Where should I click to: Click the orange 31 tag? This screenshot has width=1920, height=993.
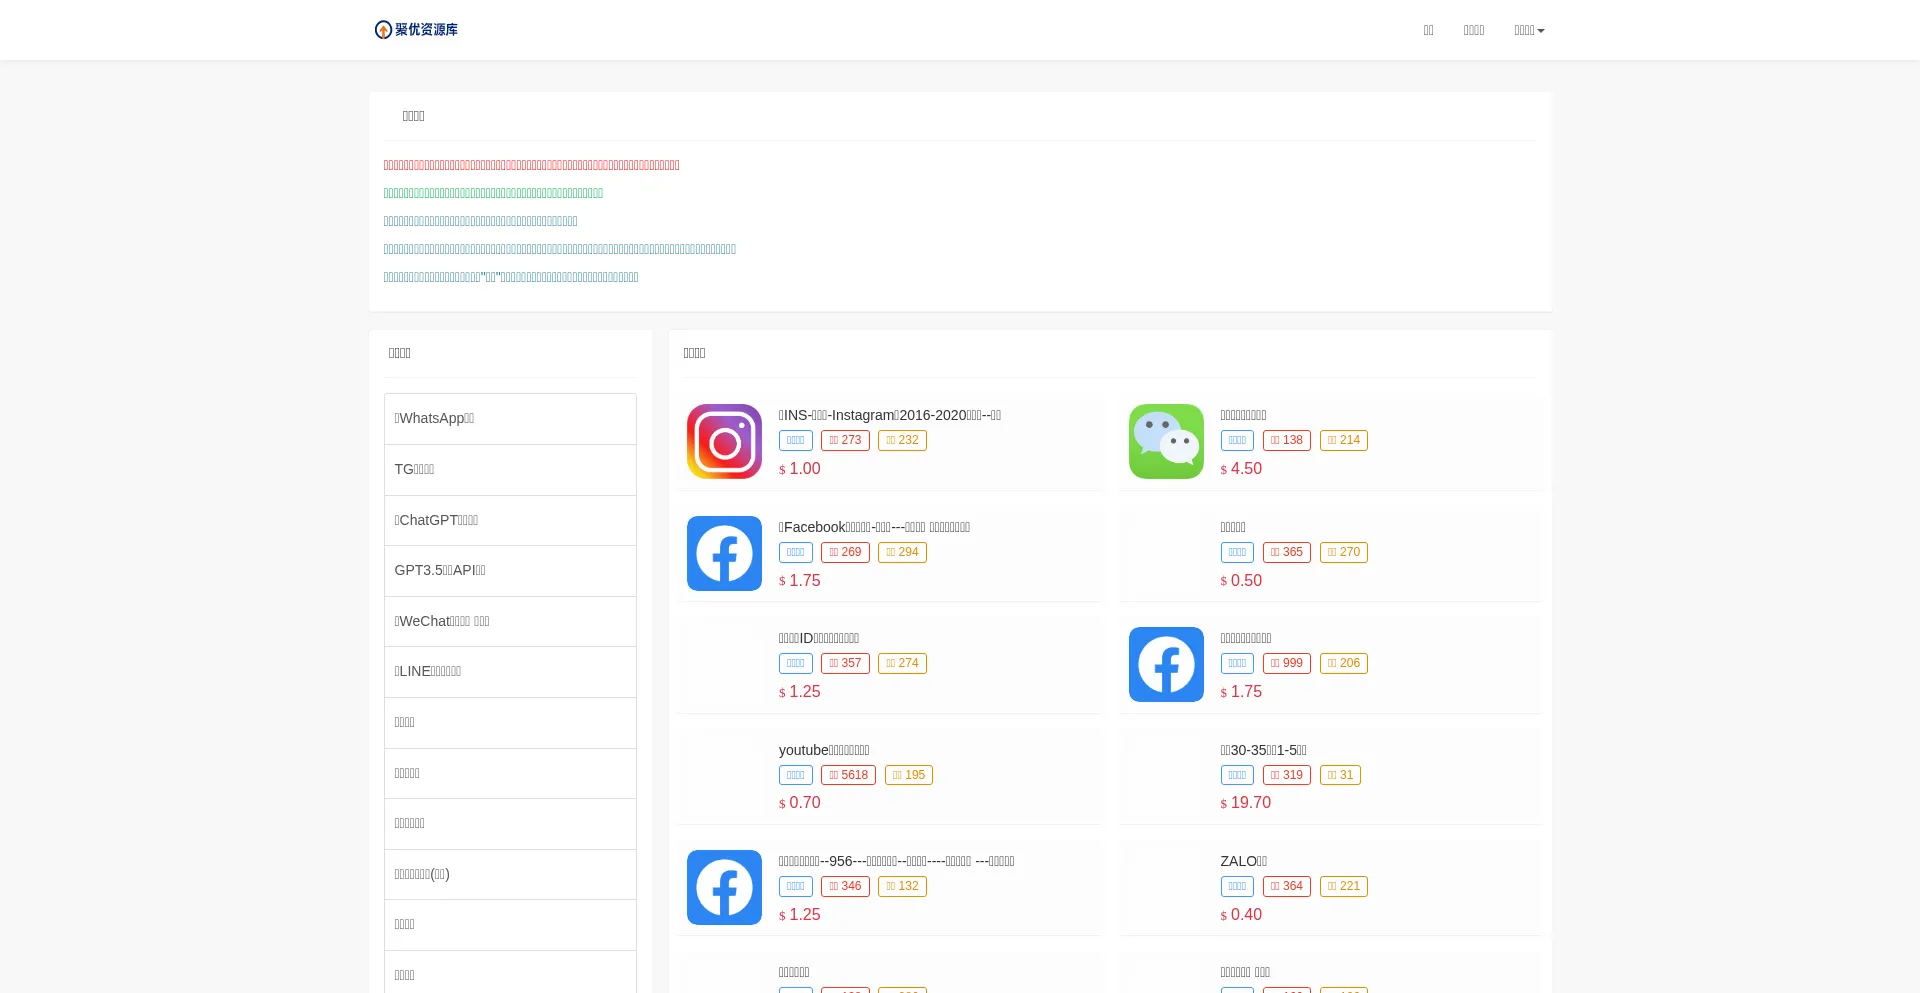point(1340,775)
